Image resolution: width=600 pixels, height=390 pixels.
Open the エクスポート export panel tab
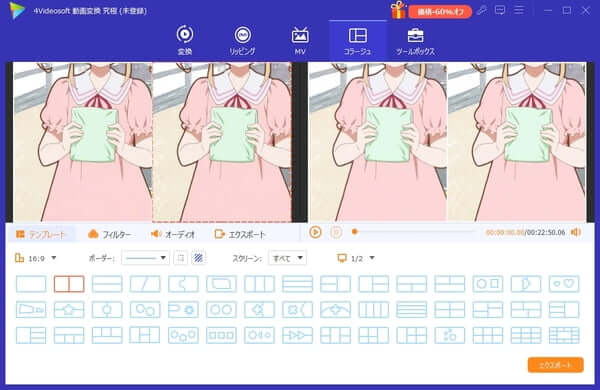click(240, 234)
